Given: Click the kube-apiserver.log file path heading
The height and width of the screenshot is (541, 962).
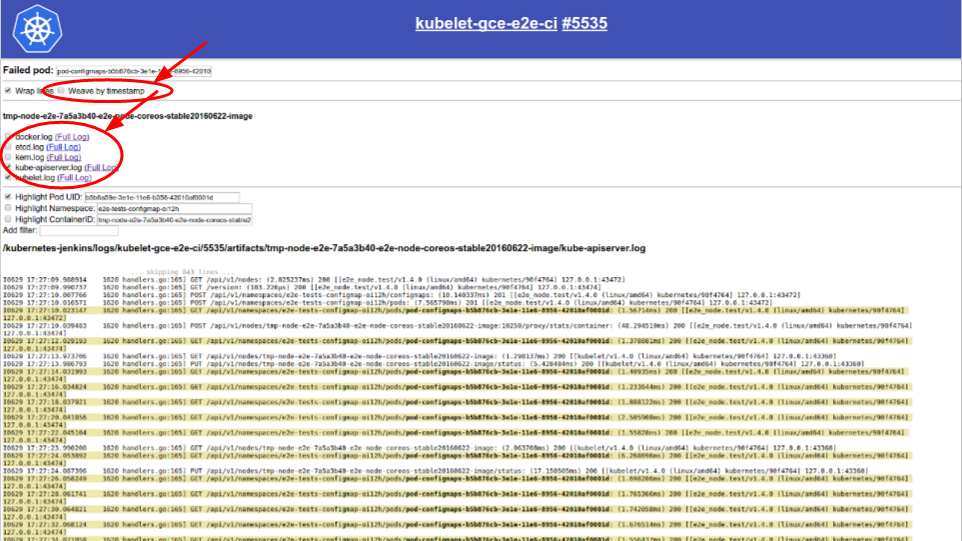Looking at the screenshot, I should click(x=324, y=248).
